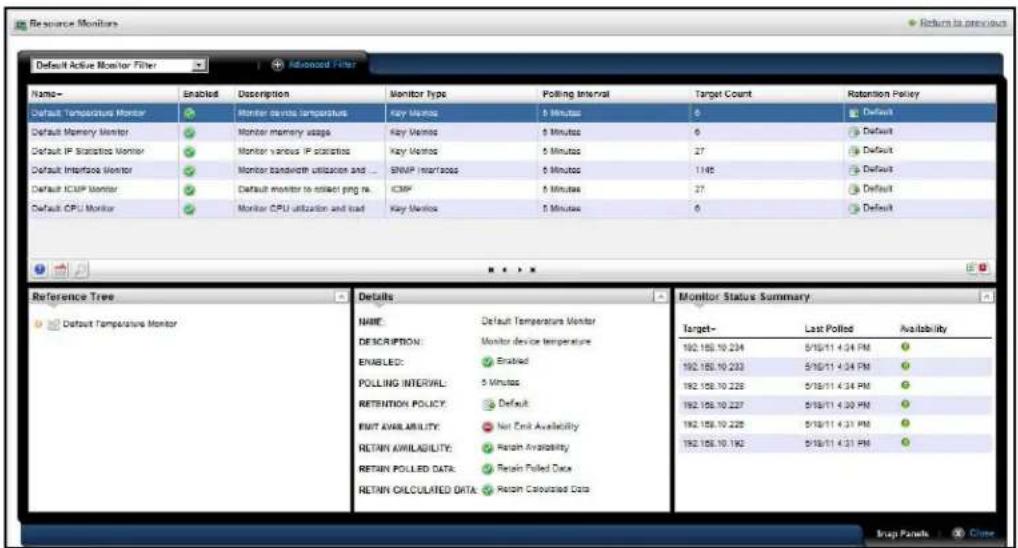Sort by Enabled column header
The width and height of the screenshot is (1018, 548).
coord(201,94)
